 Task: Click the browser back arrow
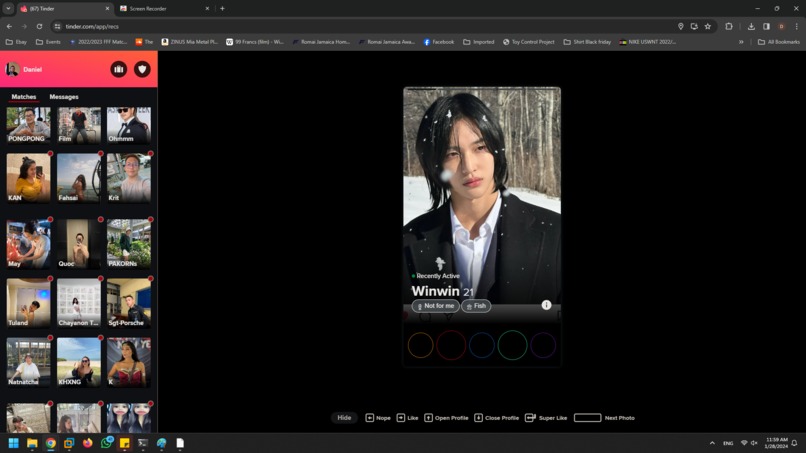9,26
